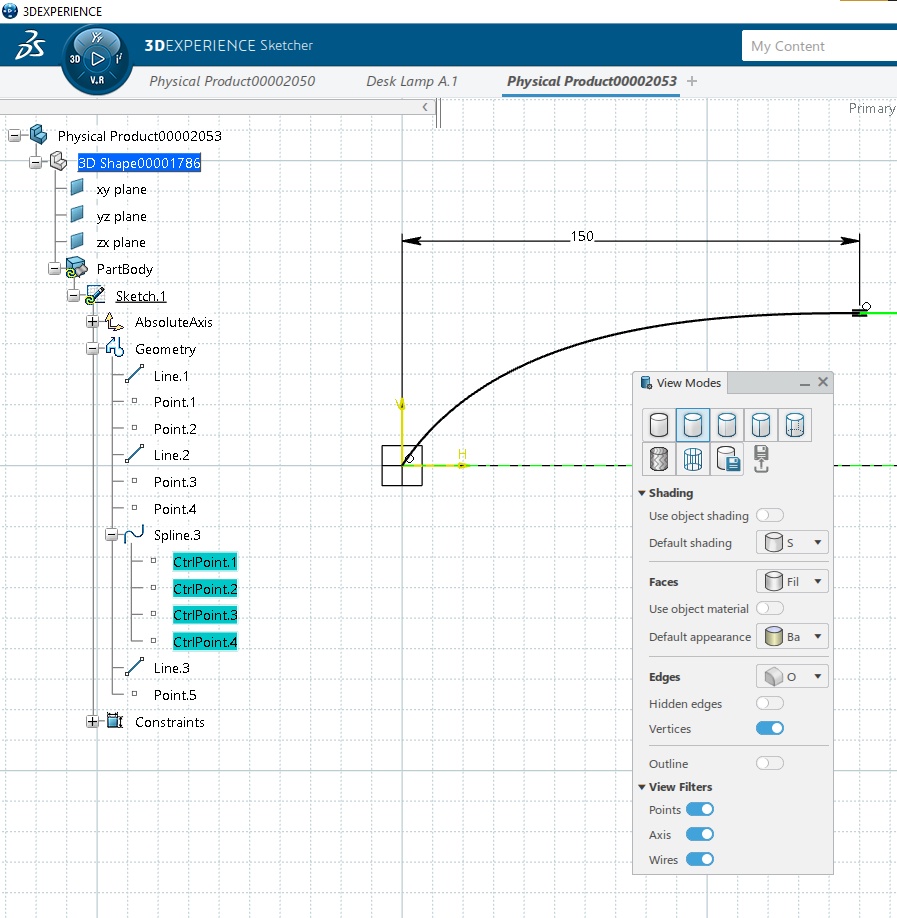The width and height of the screenshot is (897, 918).
Task: Click the Sketch.1 pencil icon
Action: [x=95, y=295]
